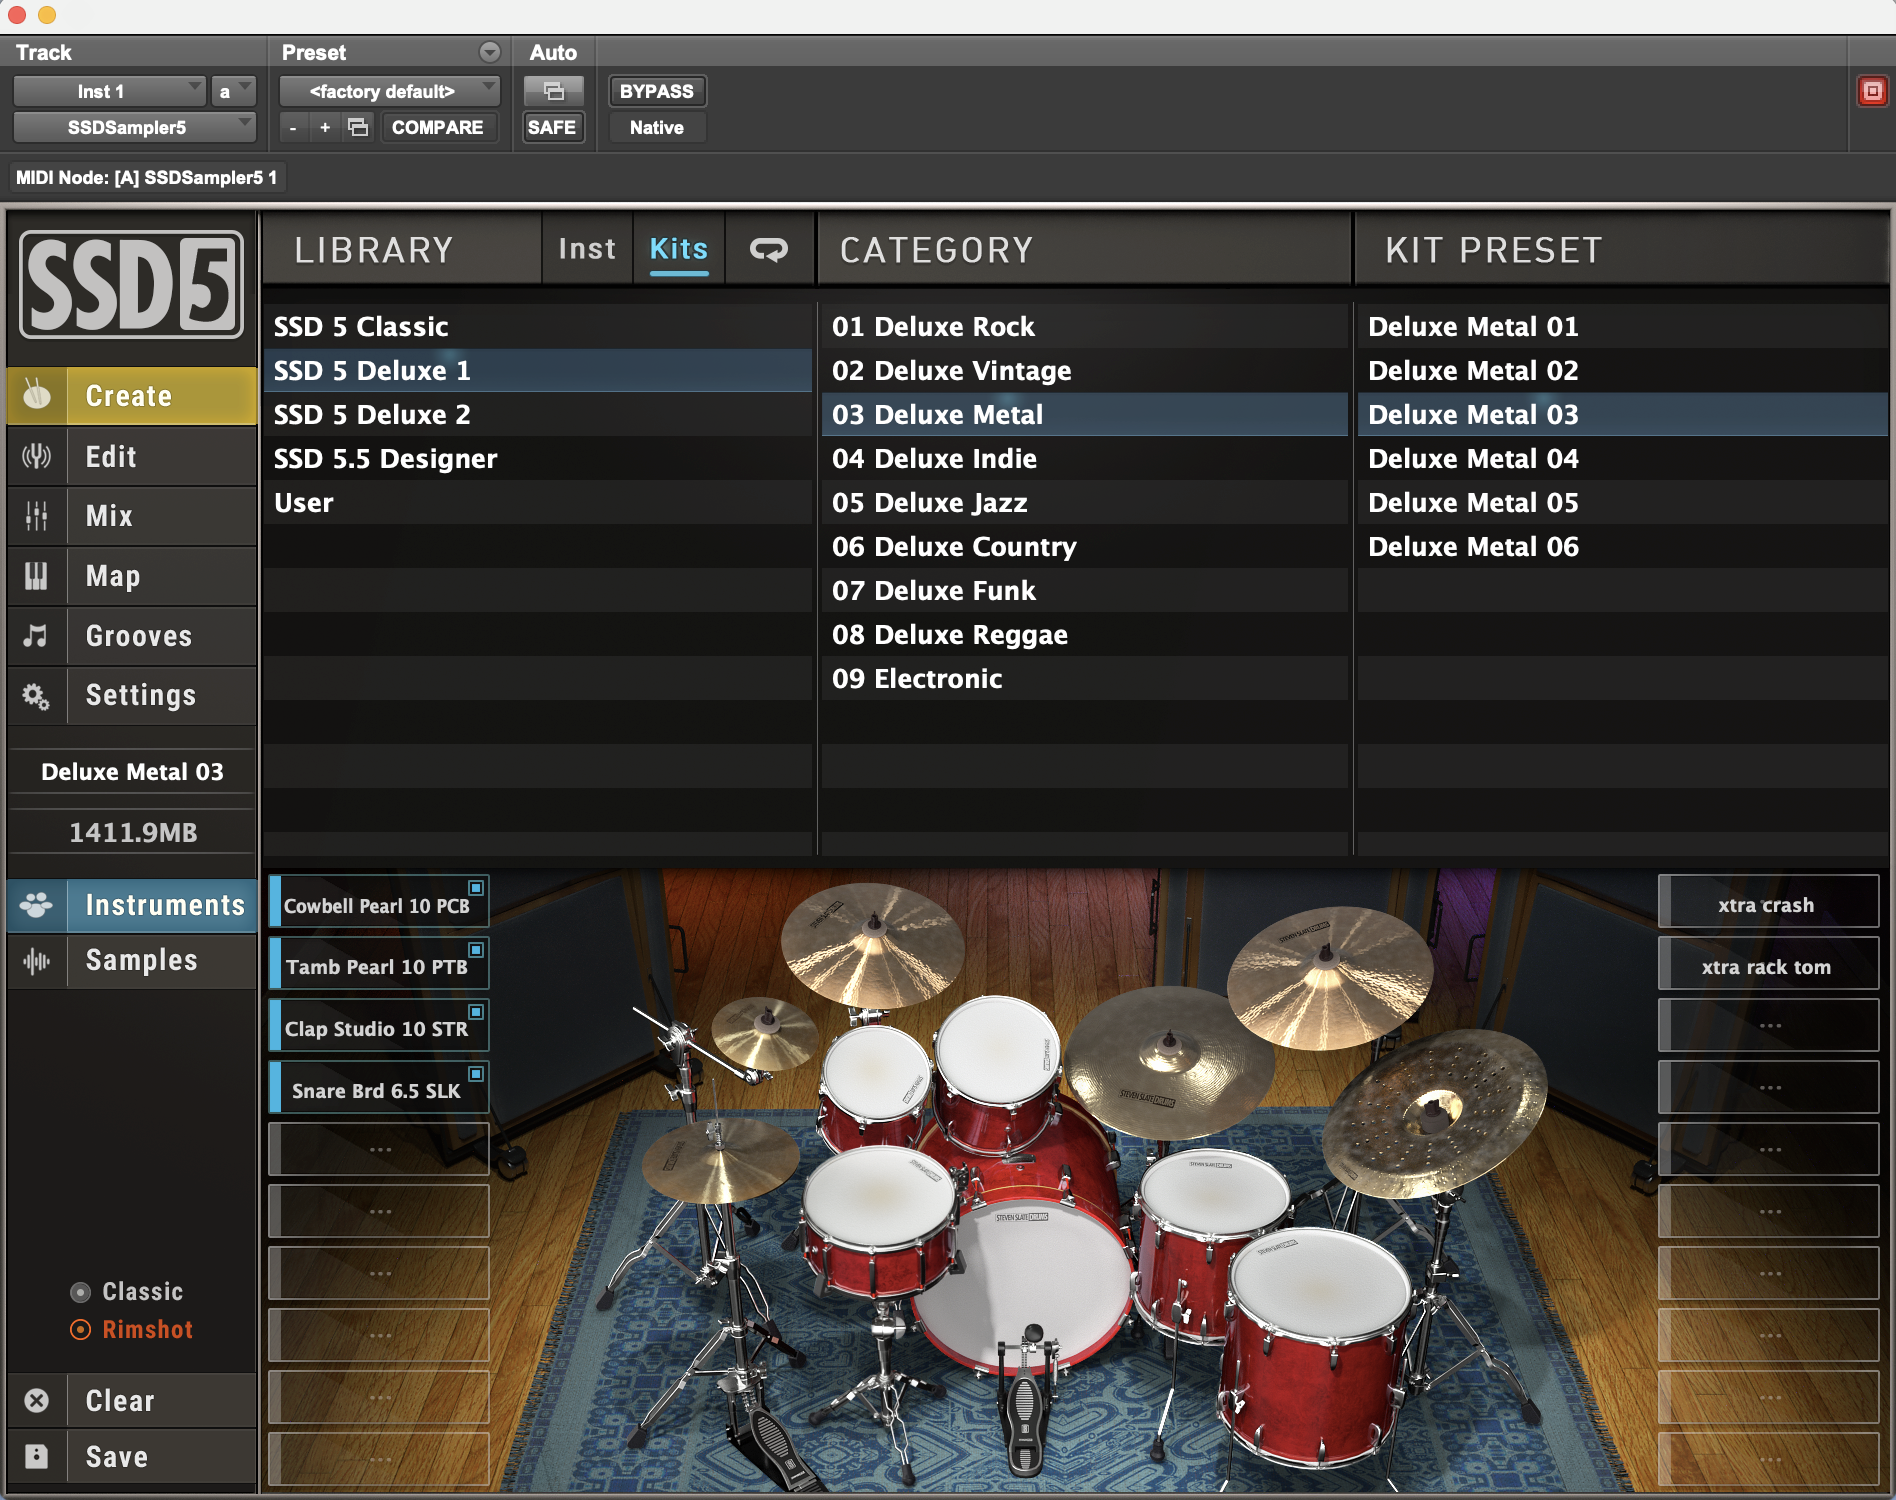Click the Clear kit X icon
The width and height of the screenshot is (1896, 1500).
(37, 1401)
